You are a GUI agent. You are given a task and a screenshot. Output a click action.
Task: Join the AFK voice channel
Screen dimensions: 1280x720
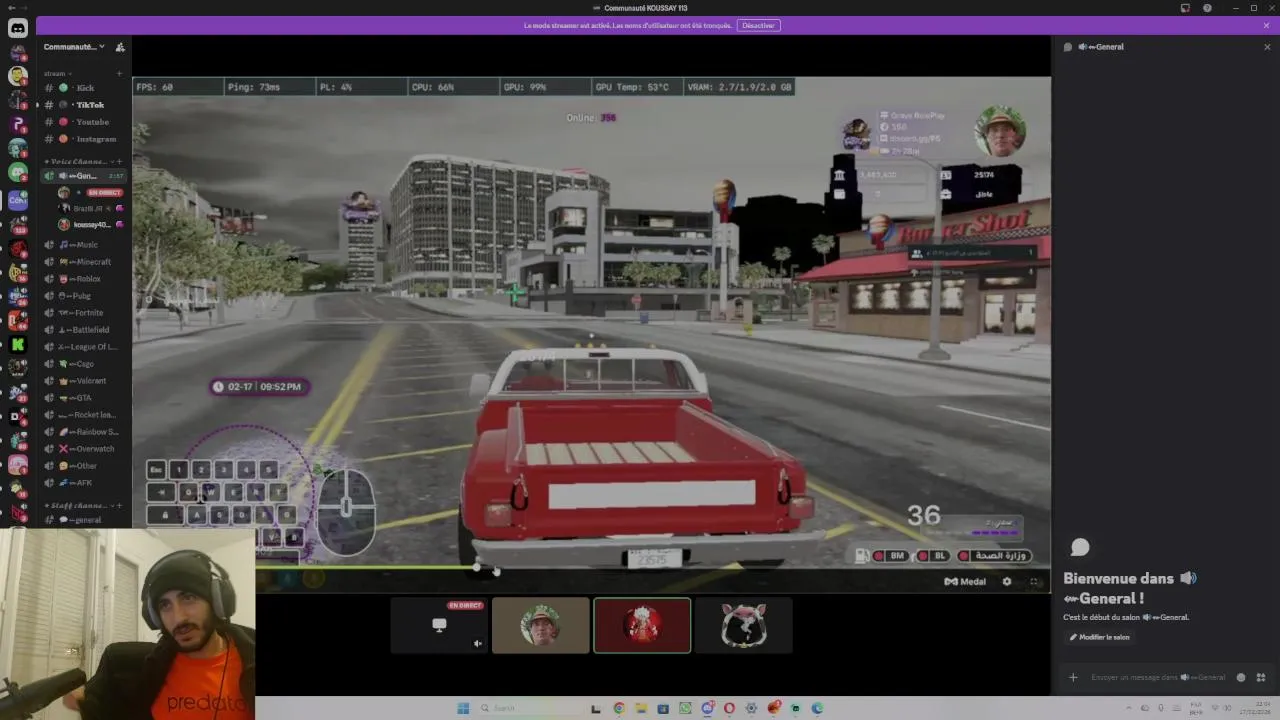[84, 483]
